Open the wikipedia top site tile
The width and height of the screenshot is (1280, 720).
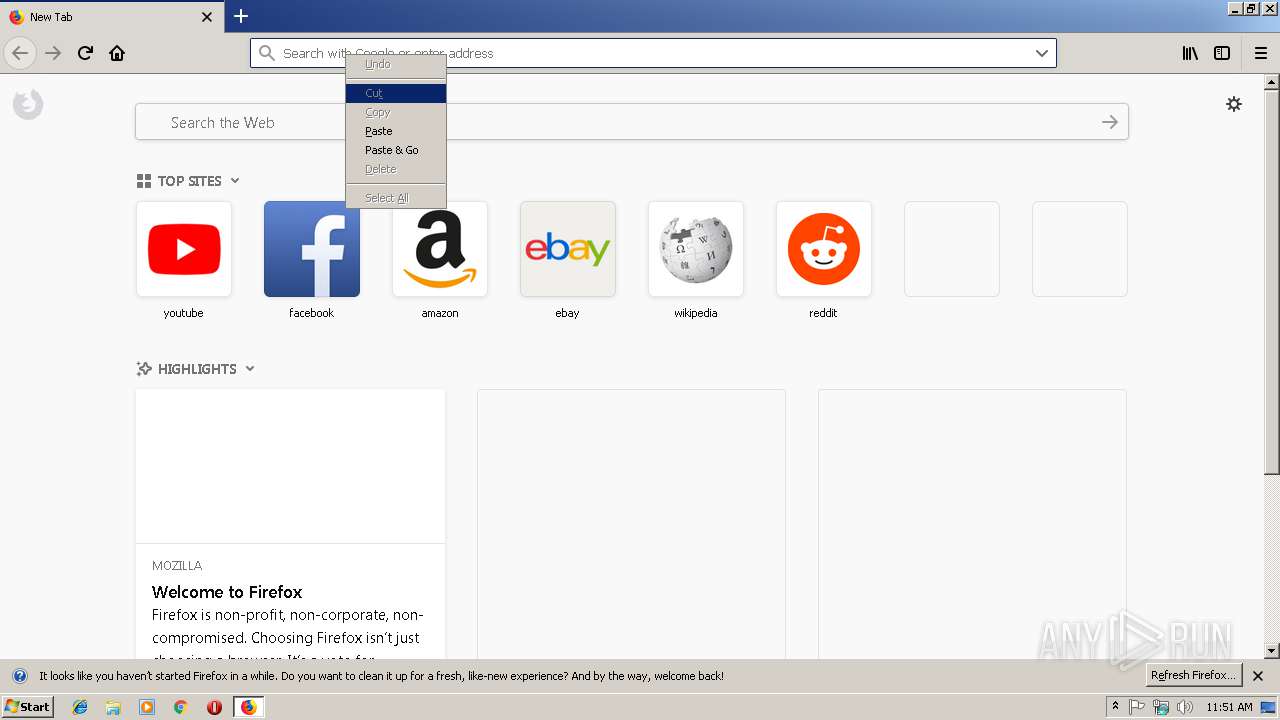[696, 249]
